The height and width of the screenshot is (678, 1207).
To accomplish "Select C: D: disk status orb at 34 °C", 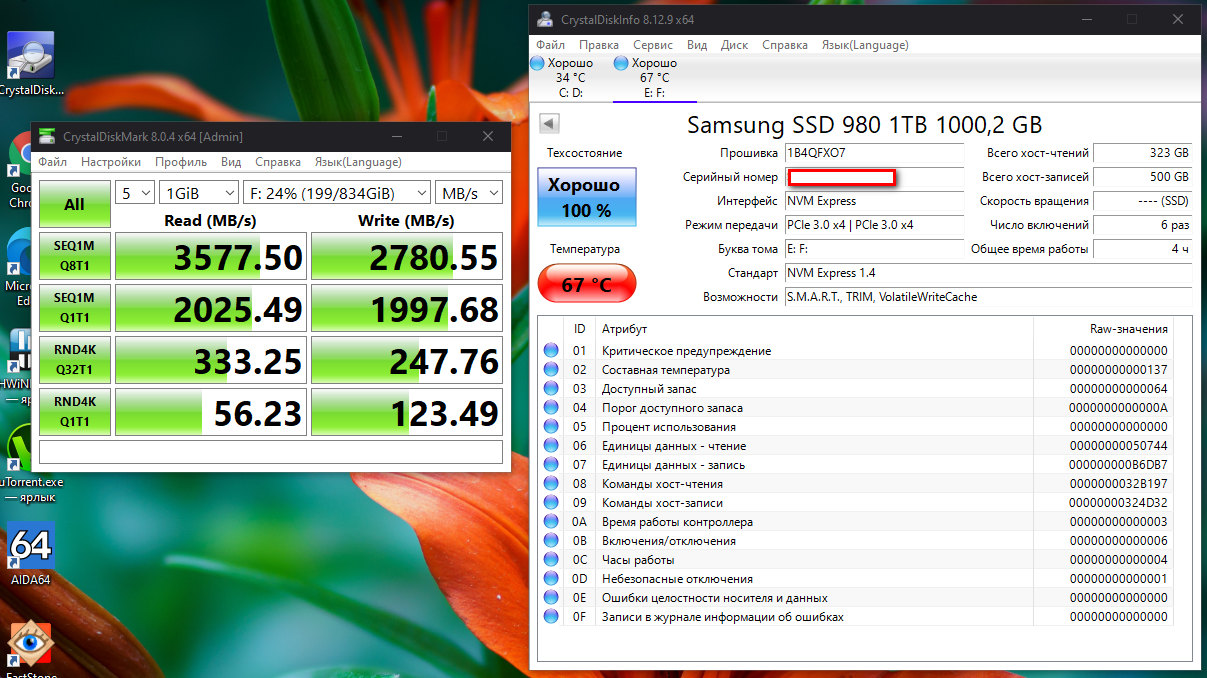I will tap(538, 63).
